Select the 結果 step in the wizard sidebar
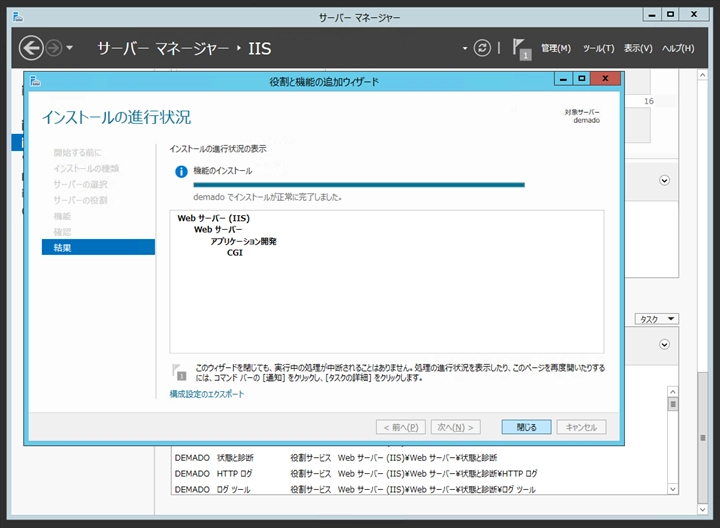 98,247
